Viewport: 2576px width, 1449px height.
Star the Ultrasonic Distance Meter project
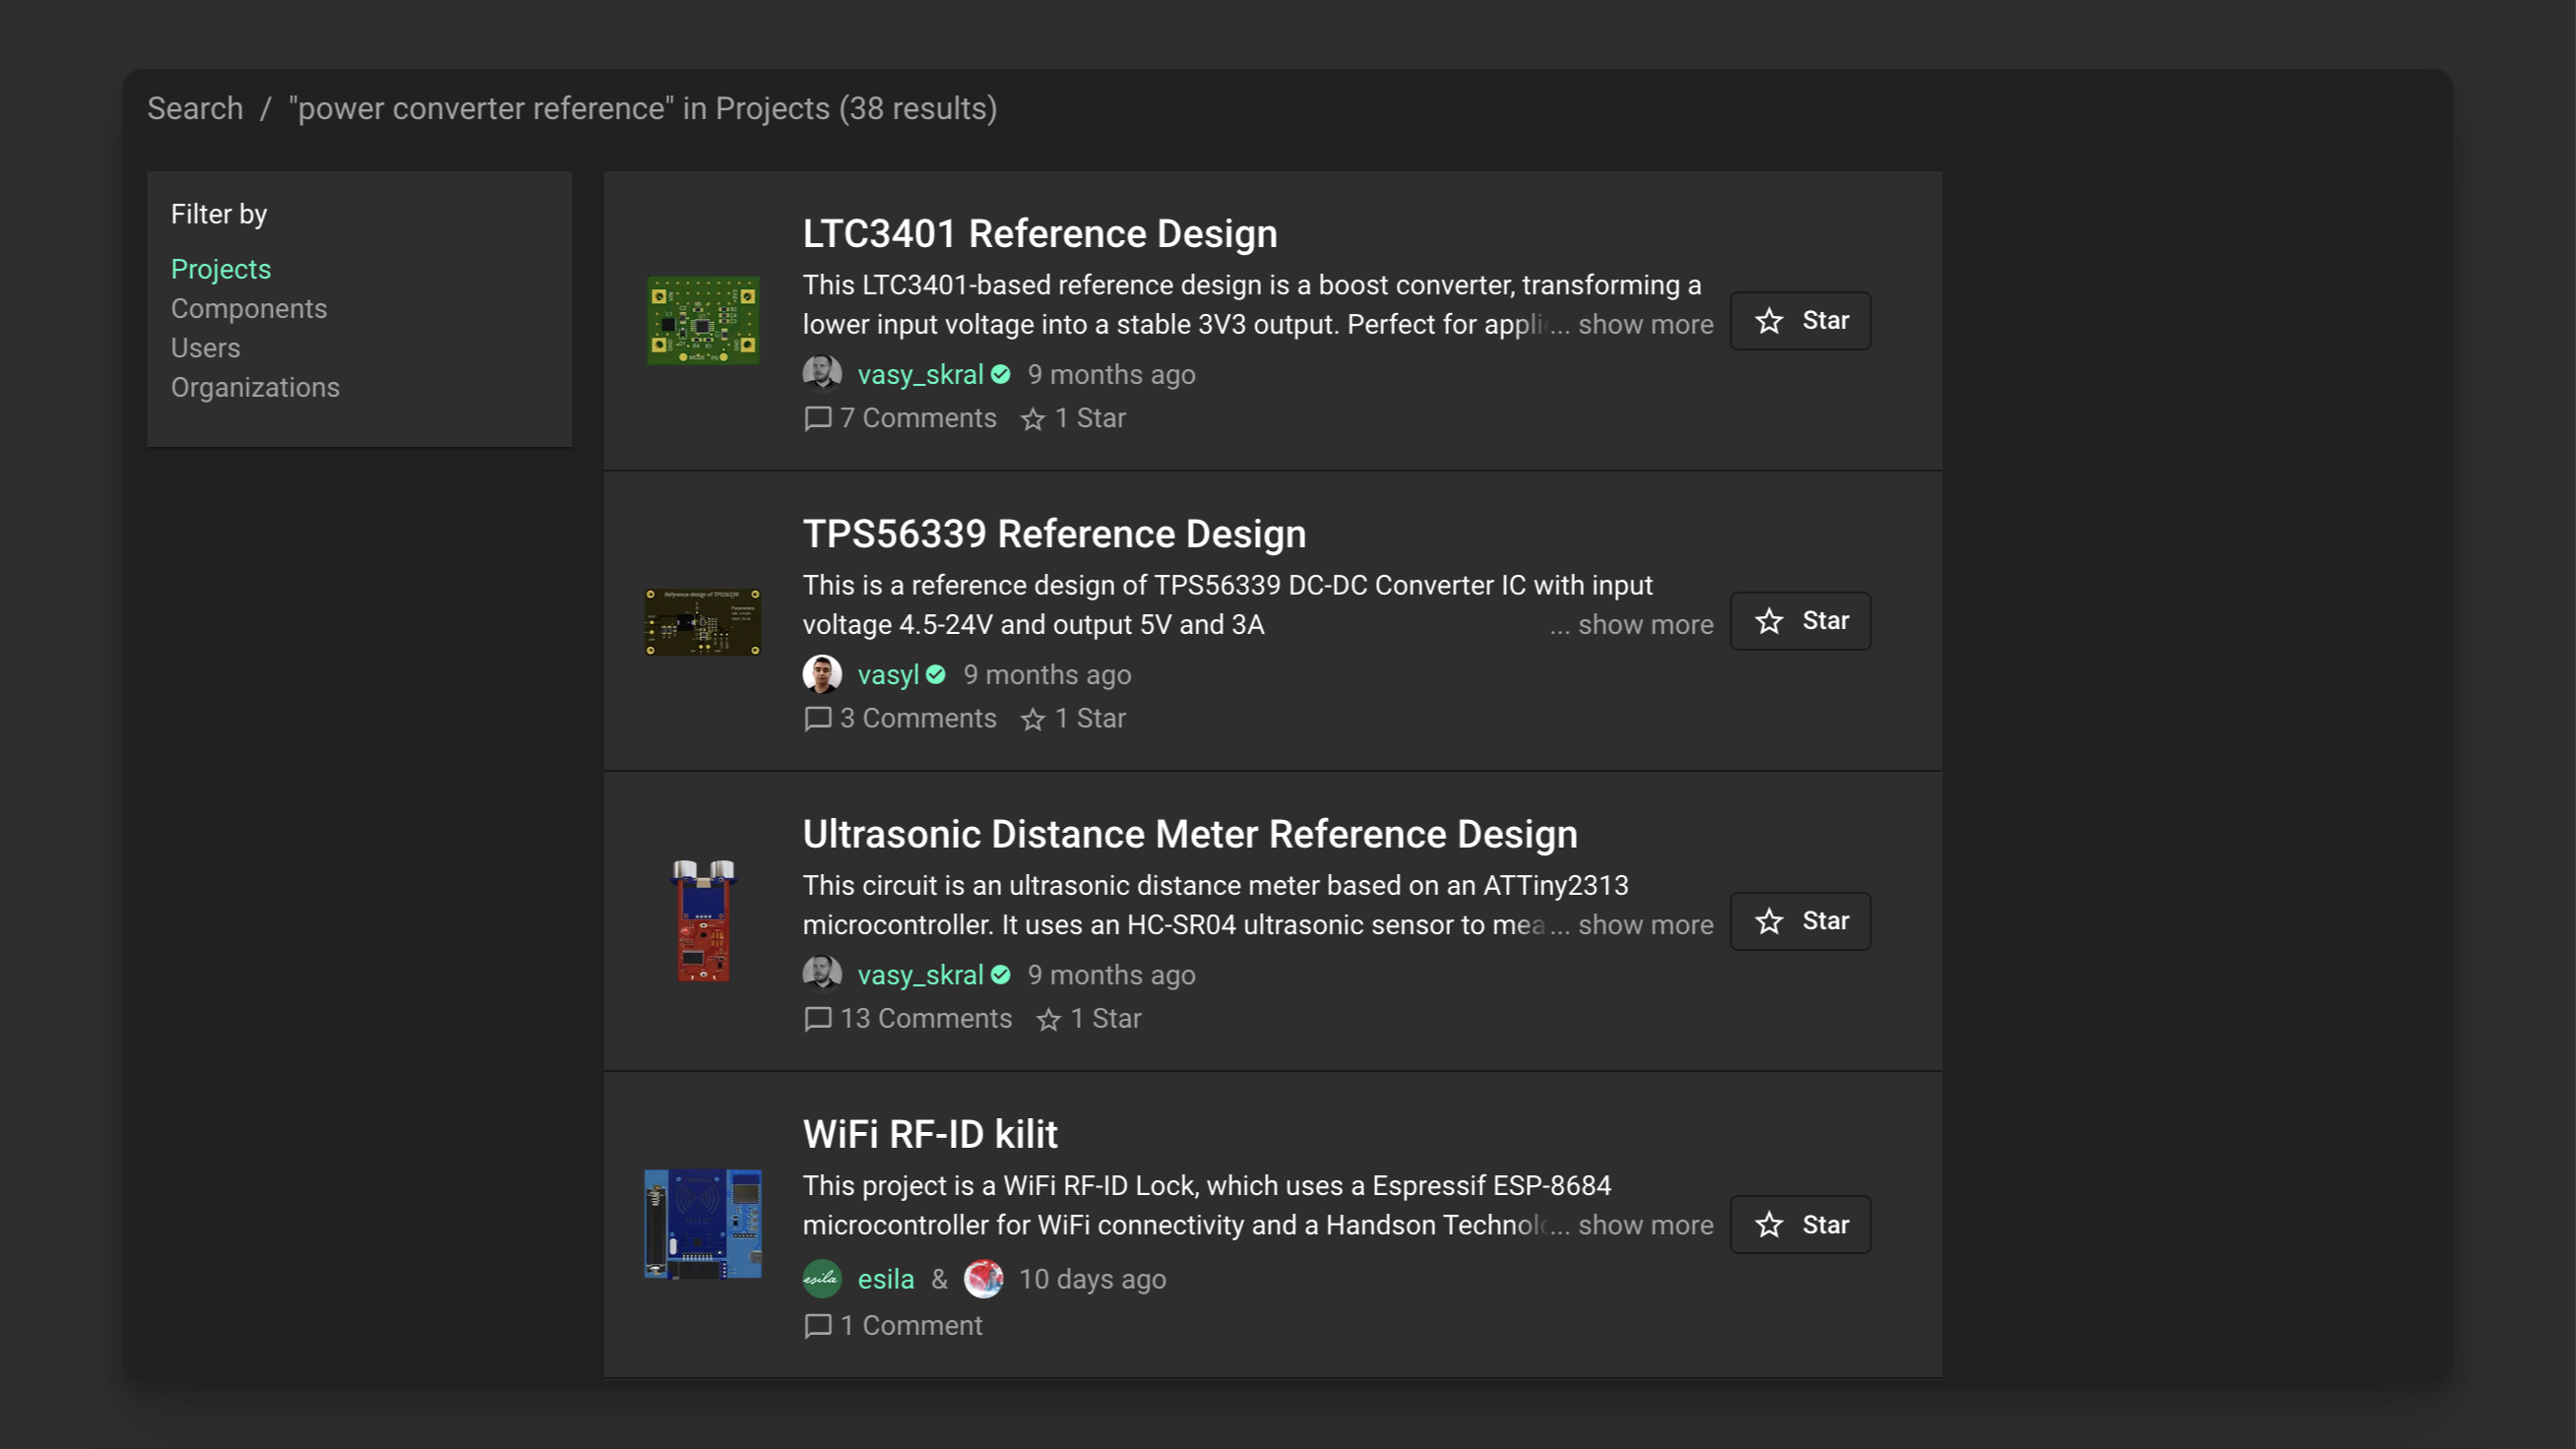[1800, 920]
